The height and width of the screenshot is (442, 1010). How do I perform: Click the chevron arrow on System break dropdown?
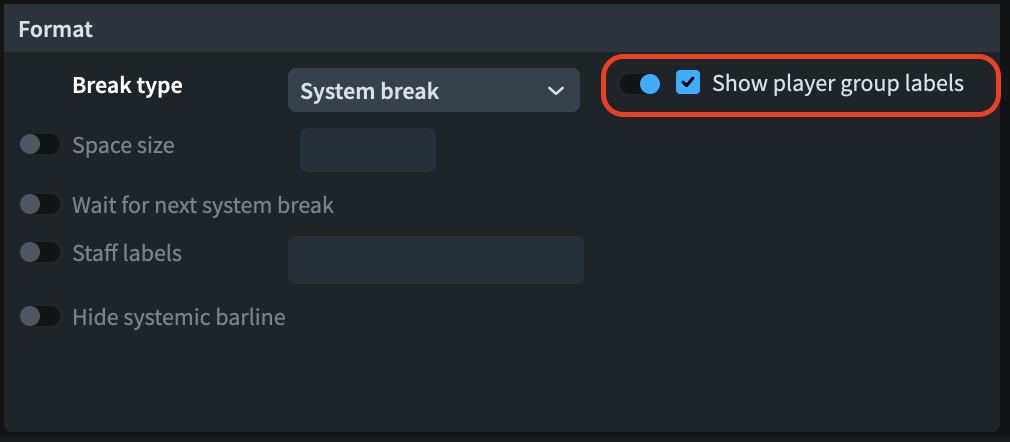[556, 91]
